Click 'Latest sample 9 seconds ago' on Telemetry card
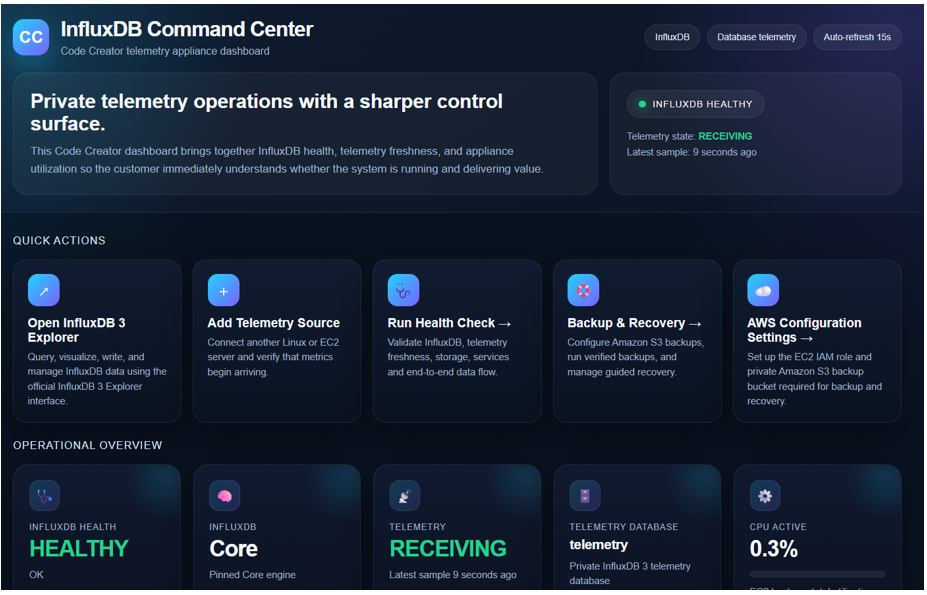927x595 pixels. point(452,575)
